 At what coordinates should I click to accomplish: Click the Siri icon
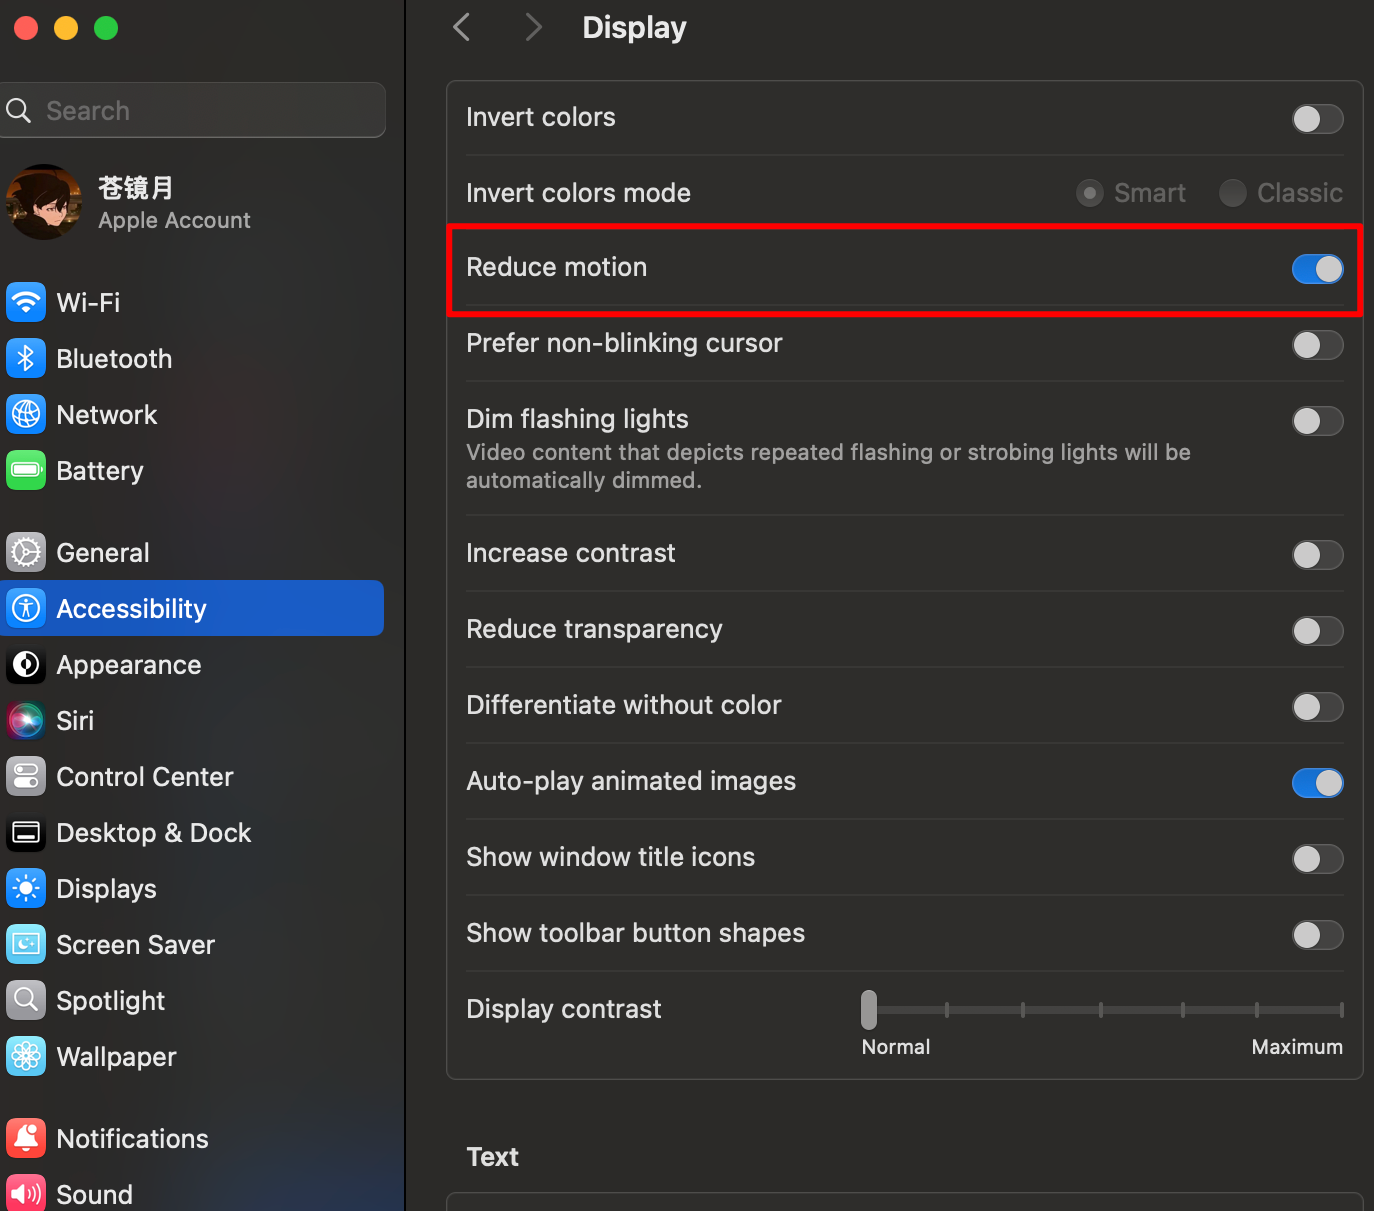[26, 720]
